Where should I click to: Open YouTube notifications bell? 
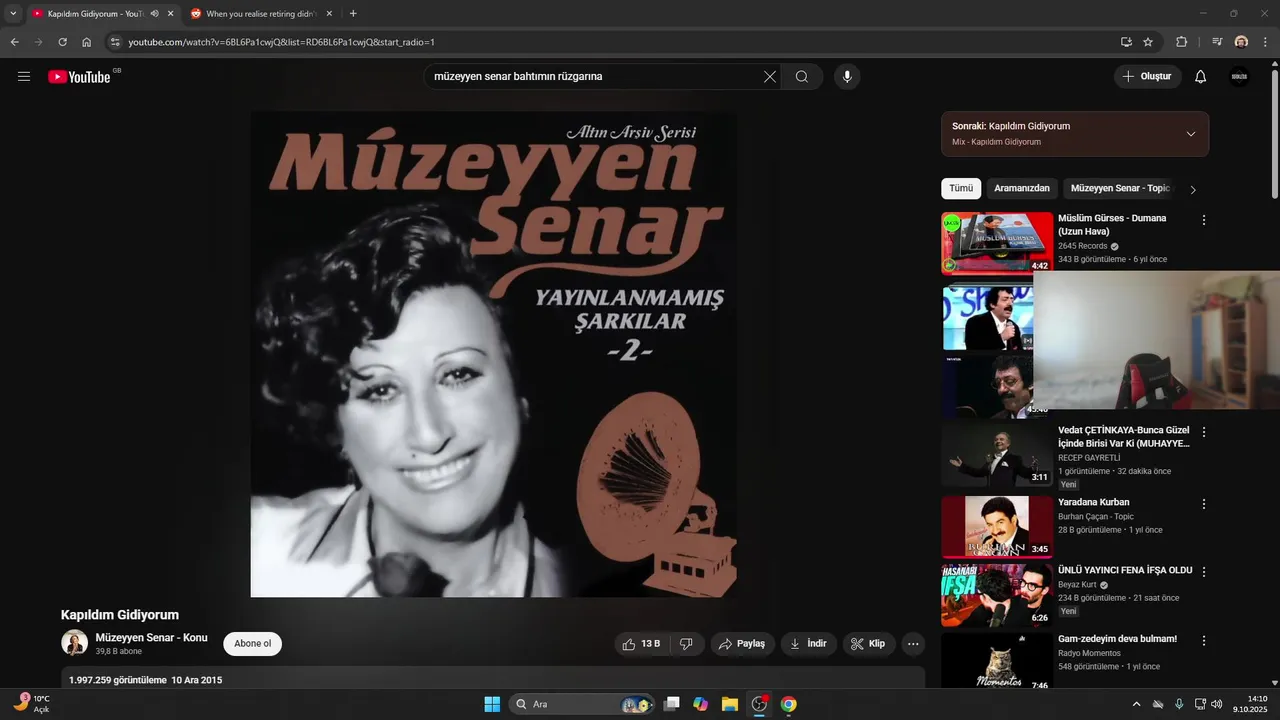(1201, 77)
